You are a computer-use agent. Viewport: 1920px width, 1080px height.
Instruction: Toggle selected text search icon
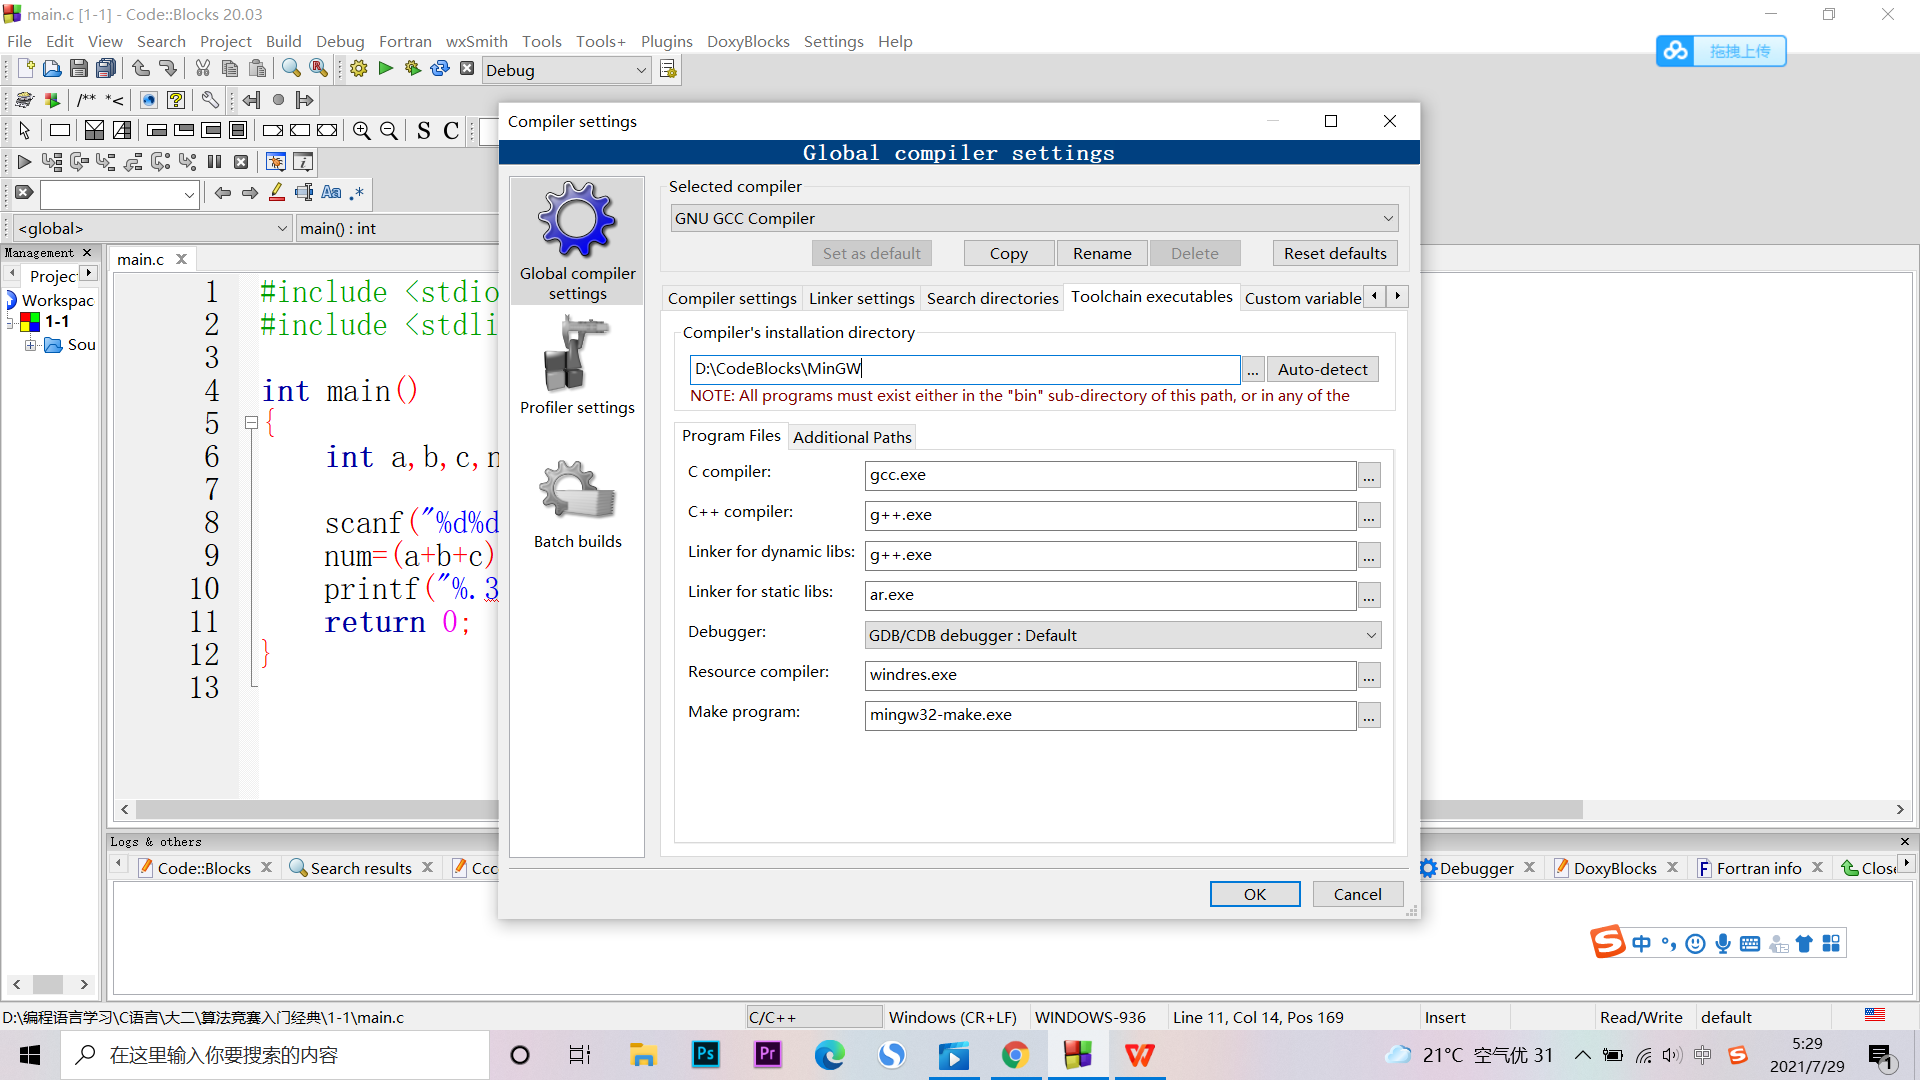coord(304,193)
